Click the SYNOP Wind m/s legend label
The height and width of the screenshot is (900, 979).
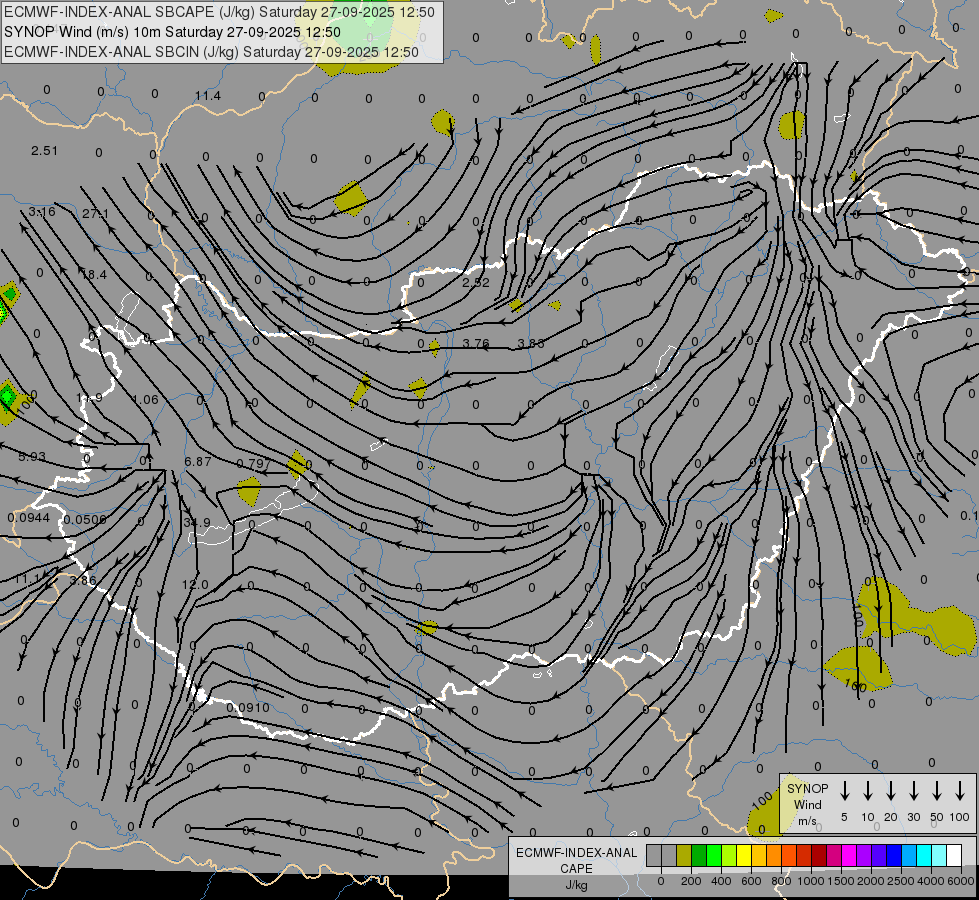[x=807, y=804]
